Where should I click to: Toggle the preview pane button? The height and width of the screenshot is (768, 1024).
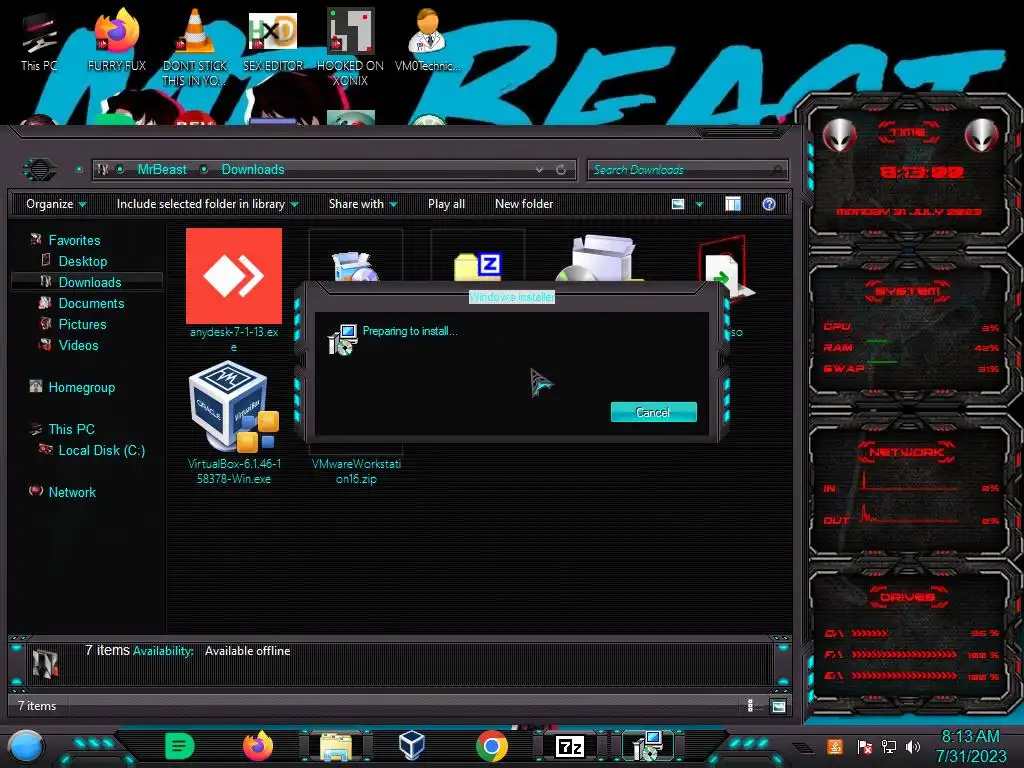click(733, 204)
